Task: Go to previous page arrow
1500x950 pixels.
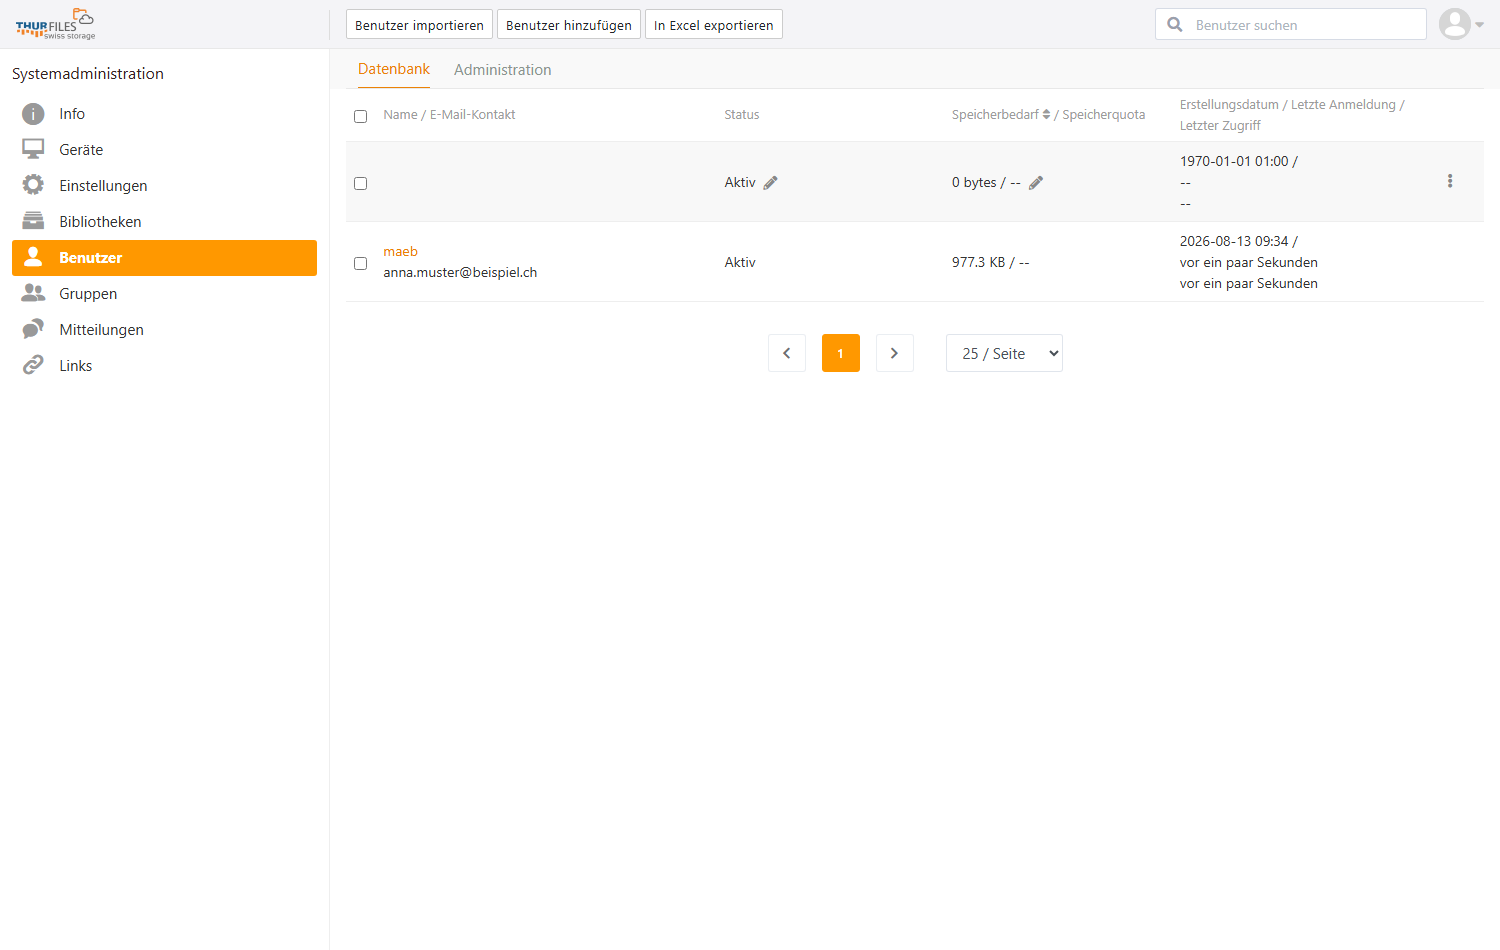Action: click(787, 353)
